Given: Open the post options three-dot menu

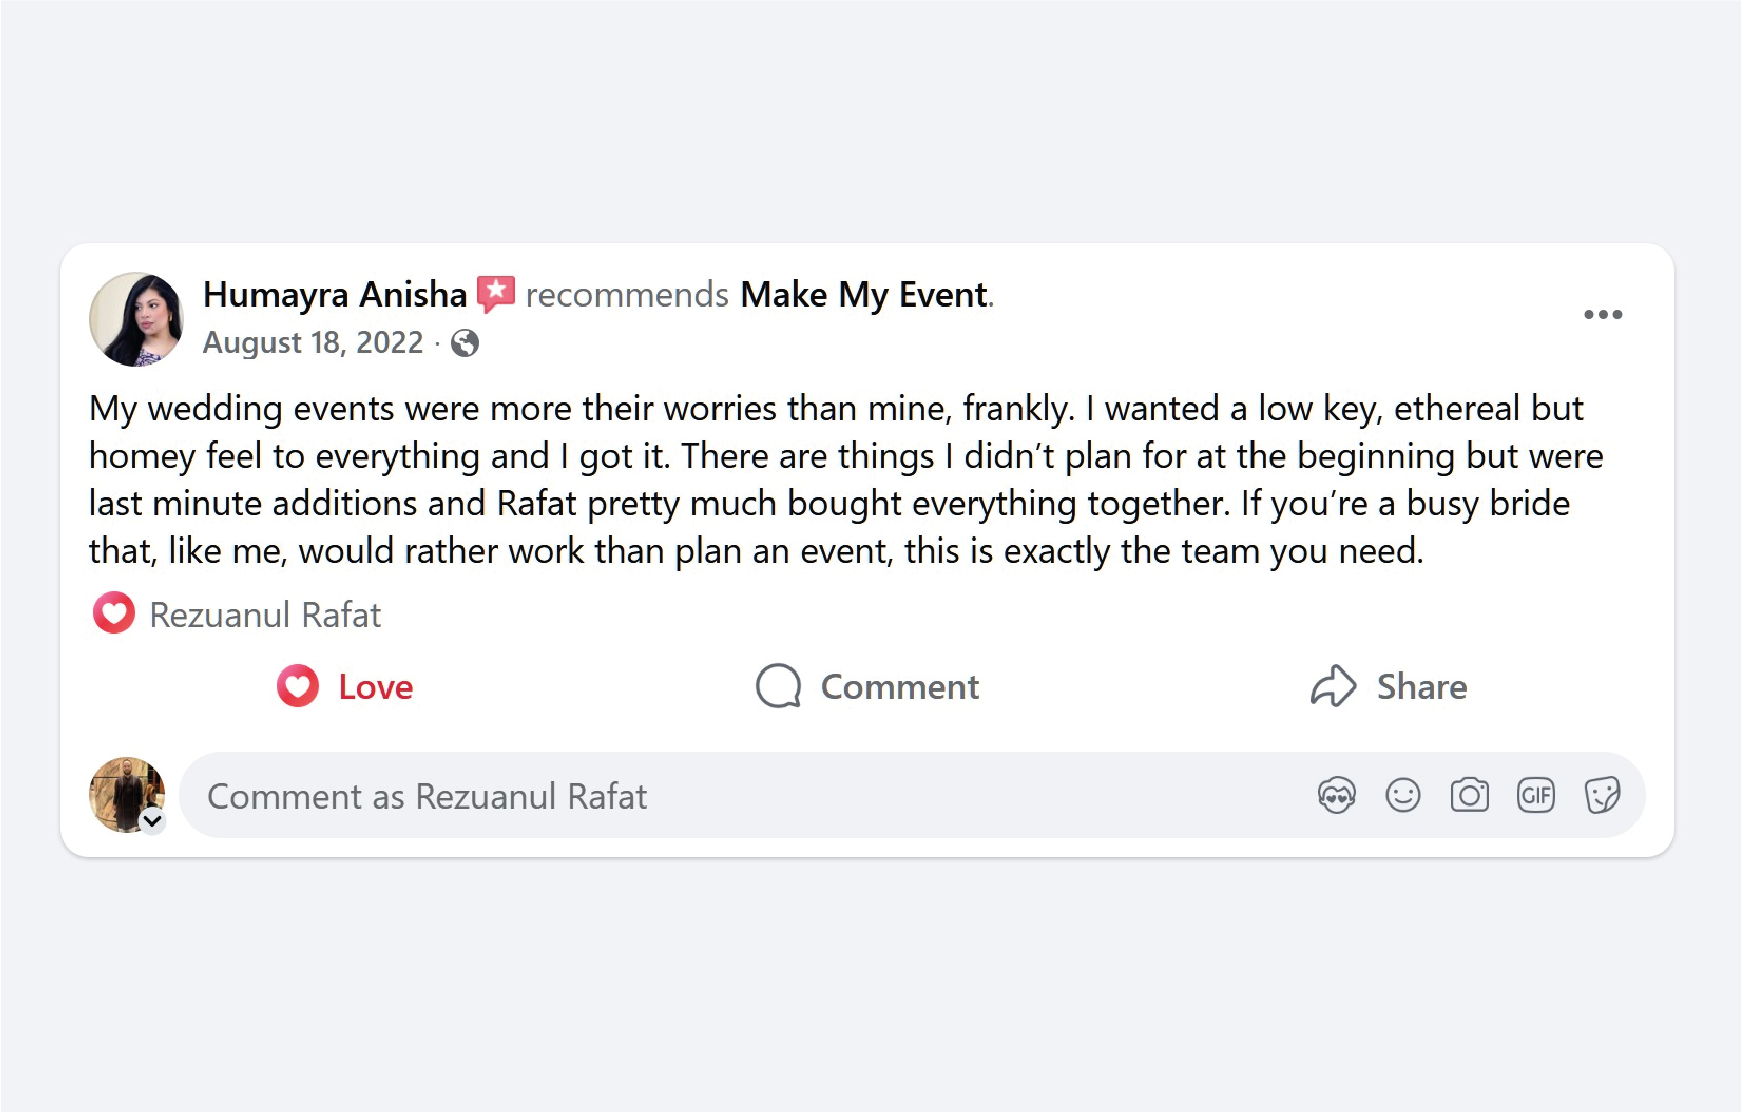Looking at the screenshot, I should point(1604,313).
